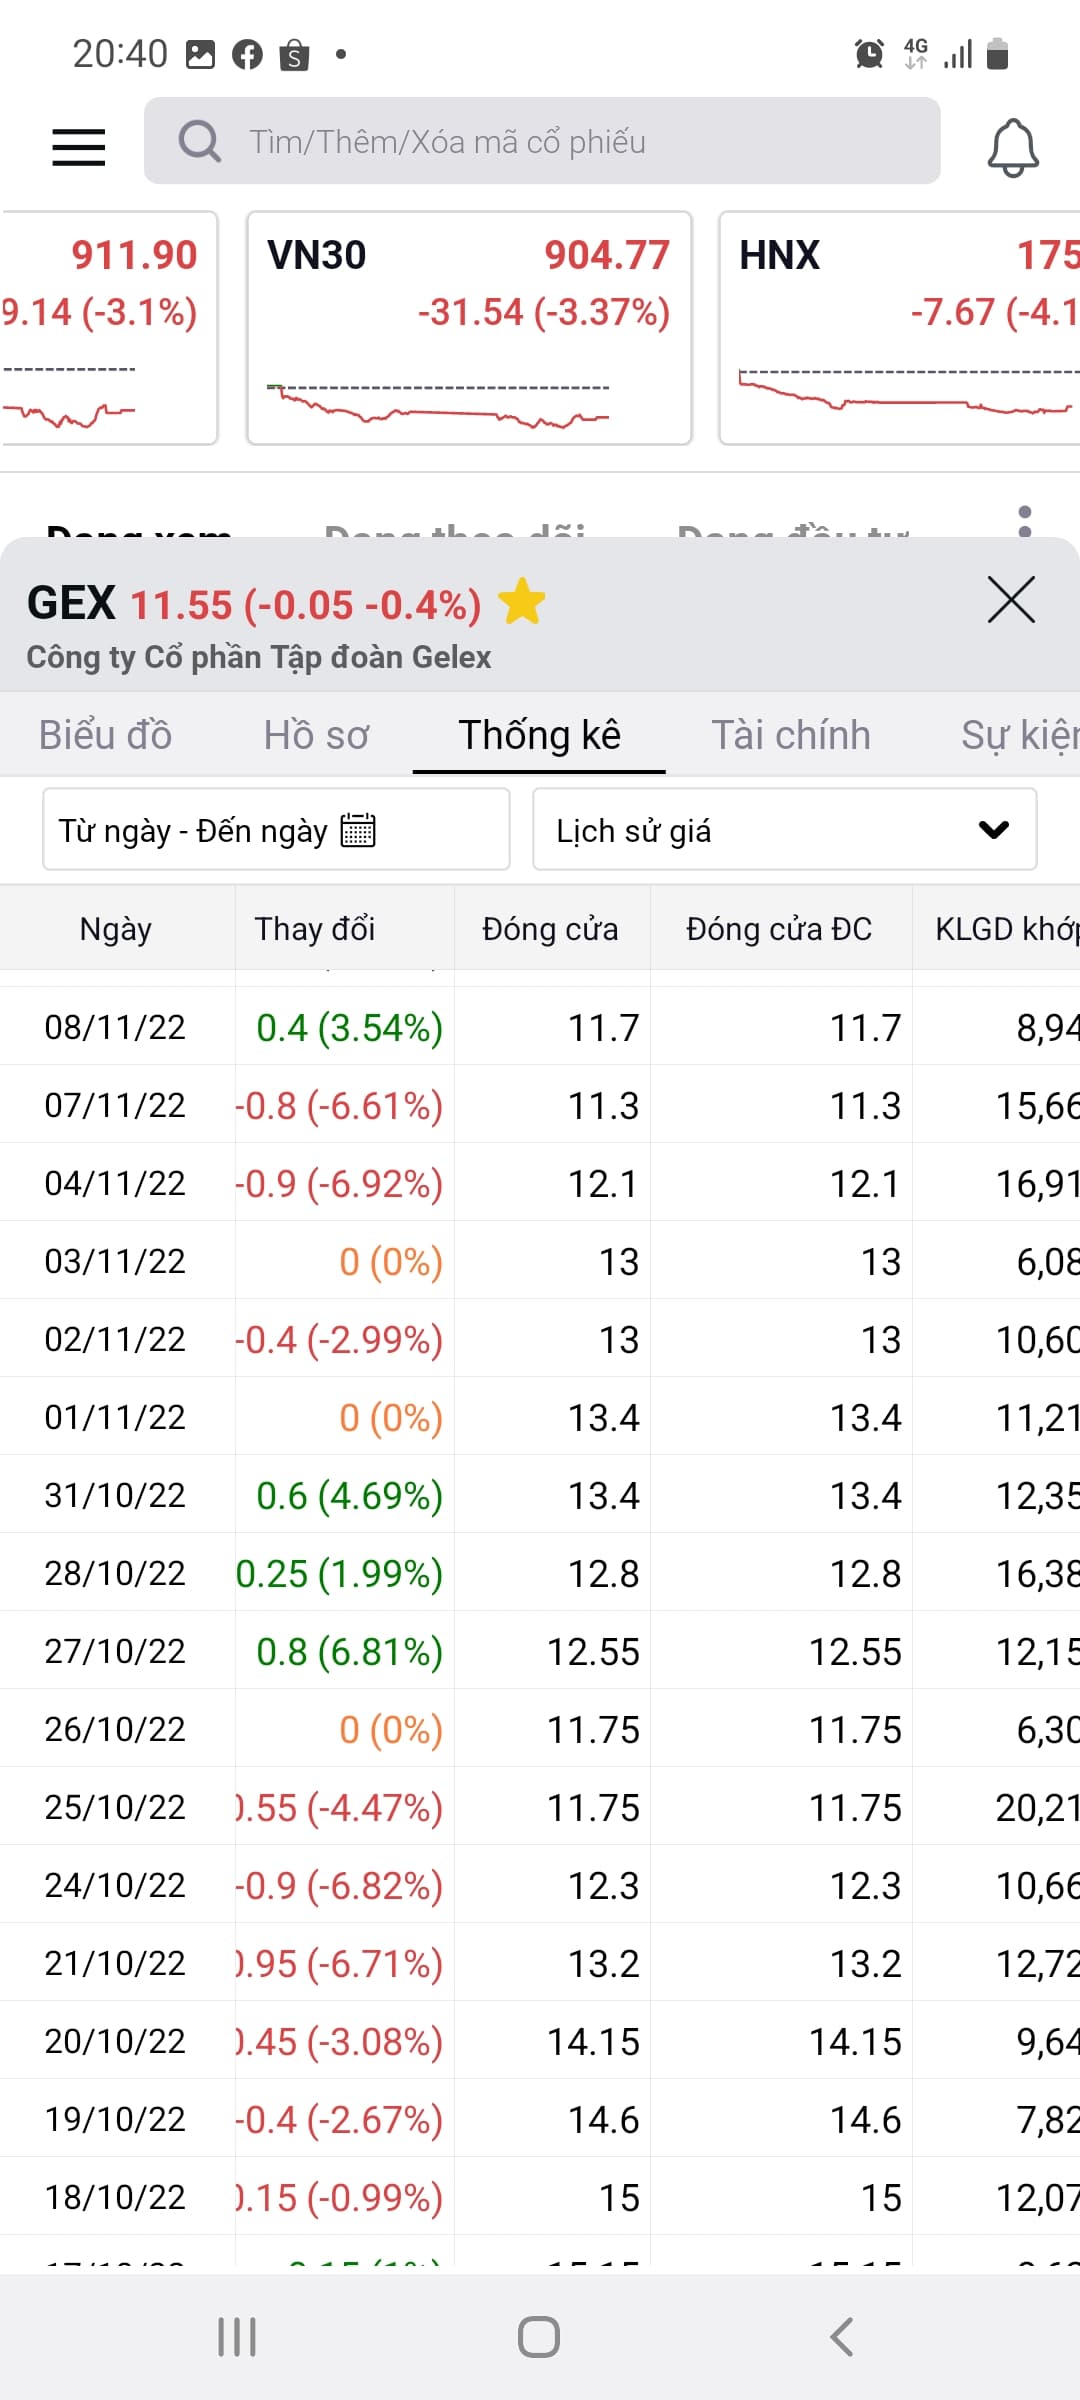Switch to the Biểu đồ tab
The height and width of the screenshot is (2400, 1080).
[105, 735]
